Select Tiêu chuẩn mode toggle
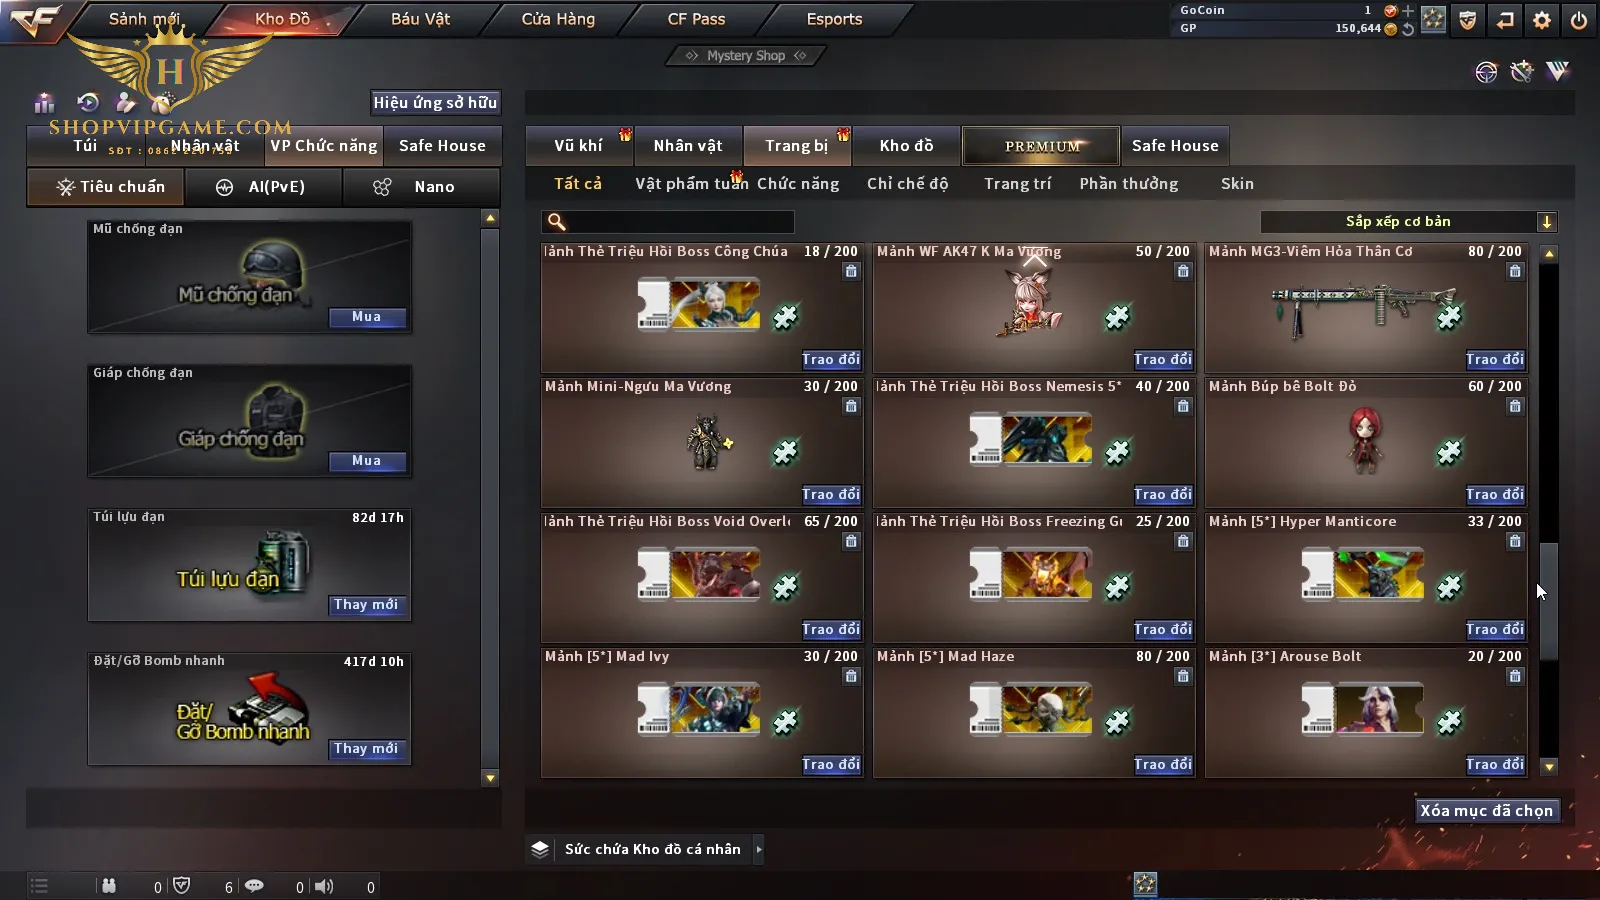The height and width of the screenshot is (900, 1600). [x=106, y=187]
